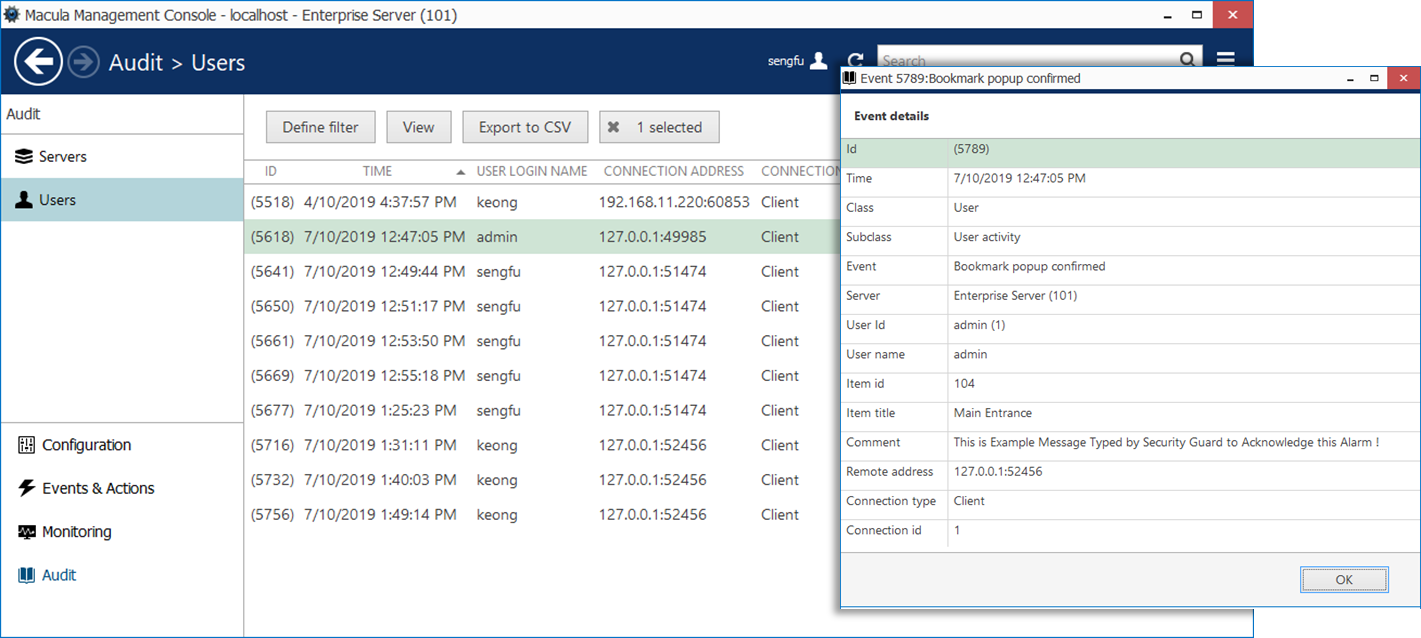Screen dimensions: 1421x638
Task: Sort by CONNECTION ADDRESS column header
Action: point(674,171)
